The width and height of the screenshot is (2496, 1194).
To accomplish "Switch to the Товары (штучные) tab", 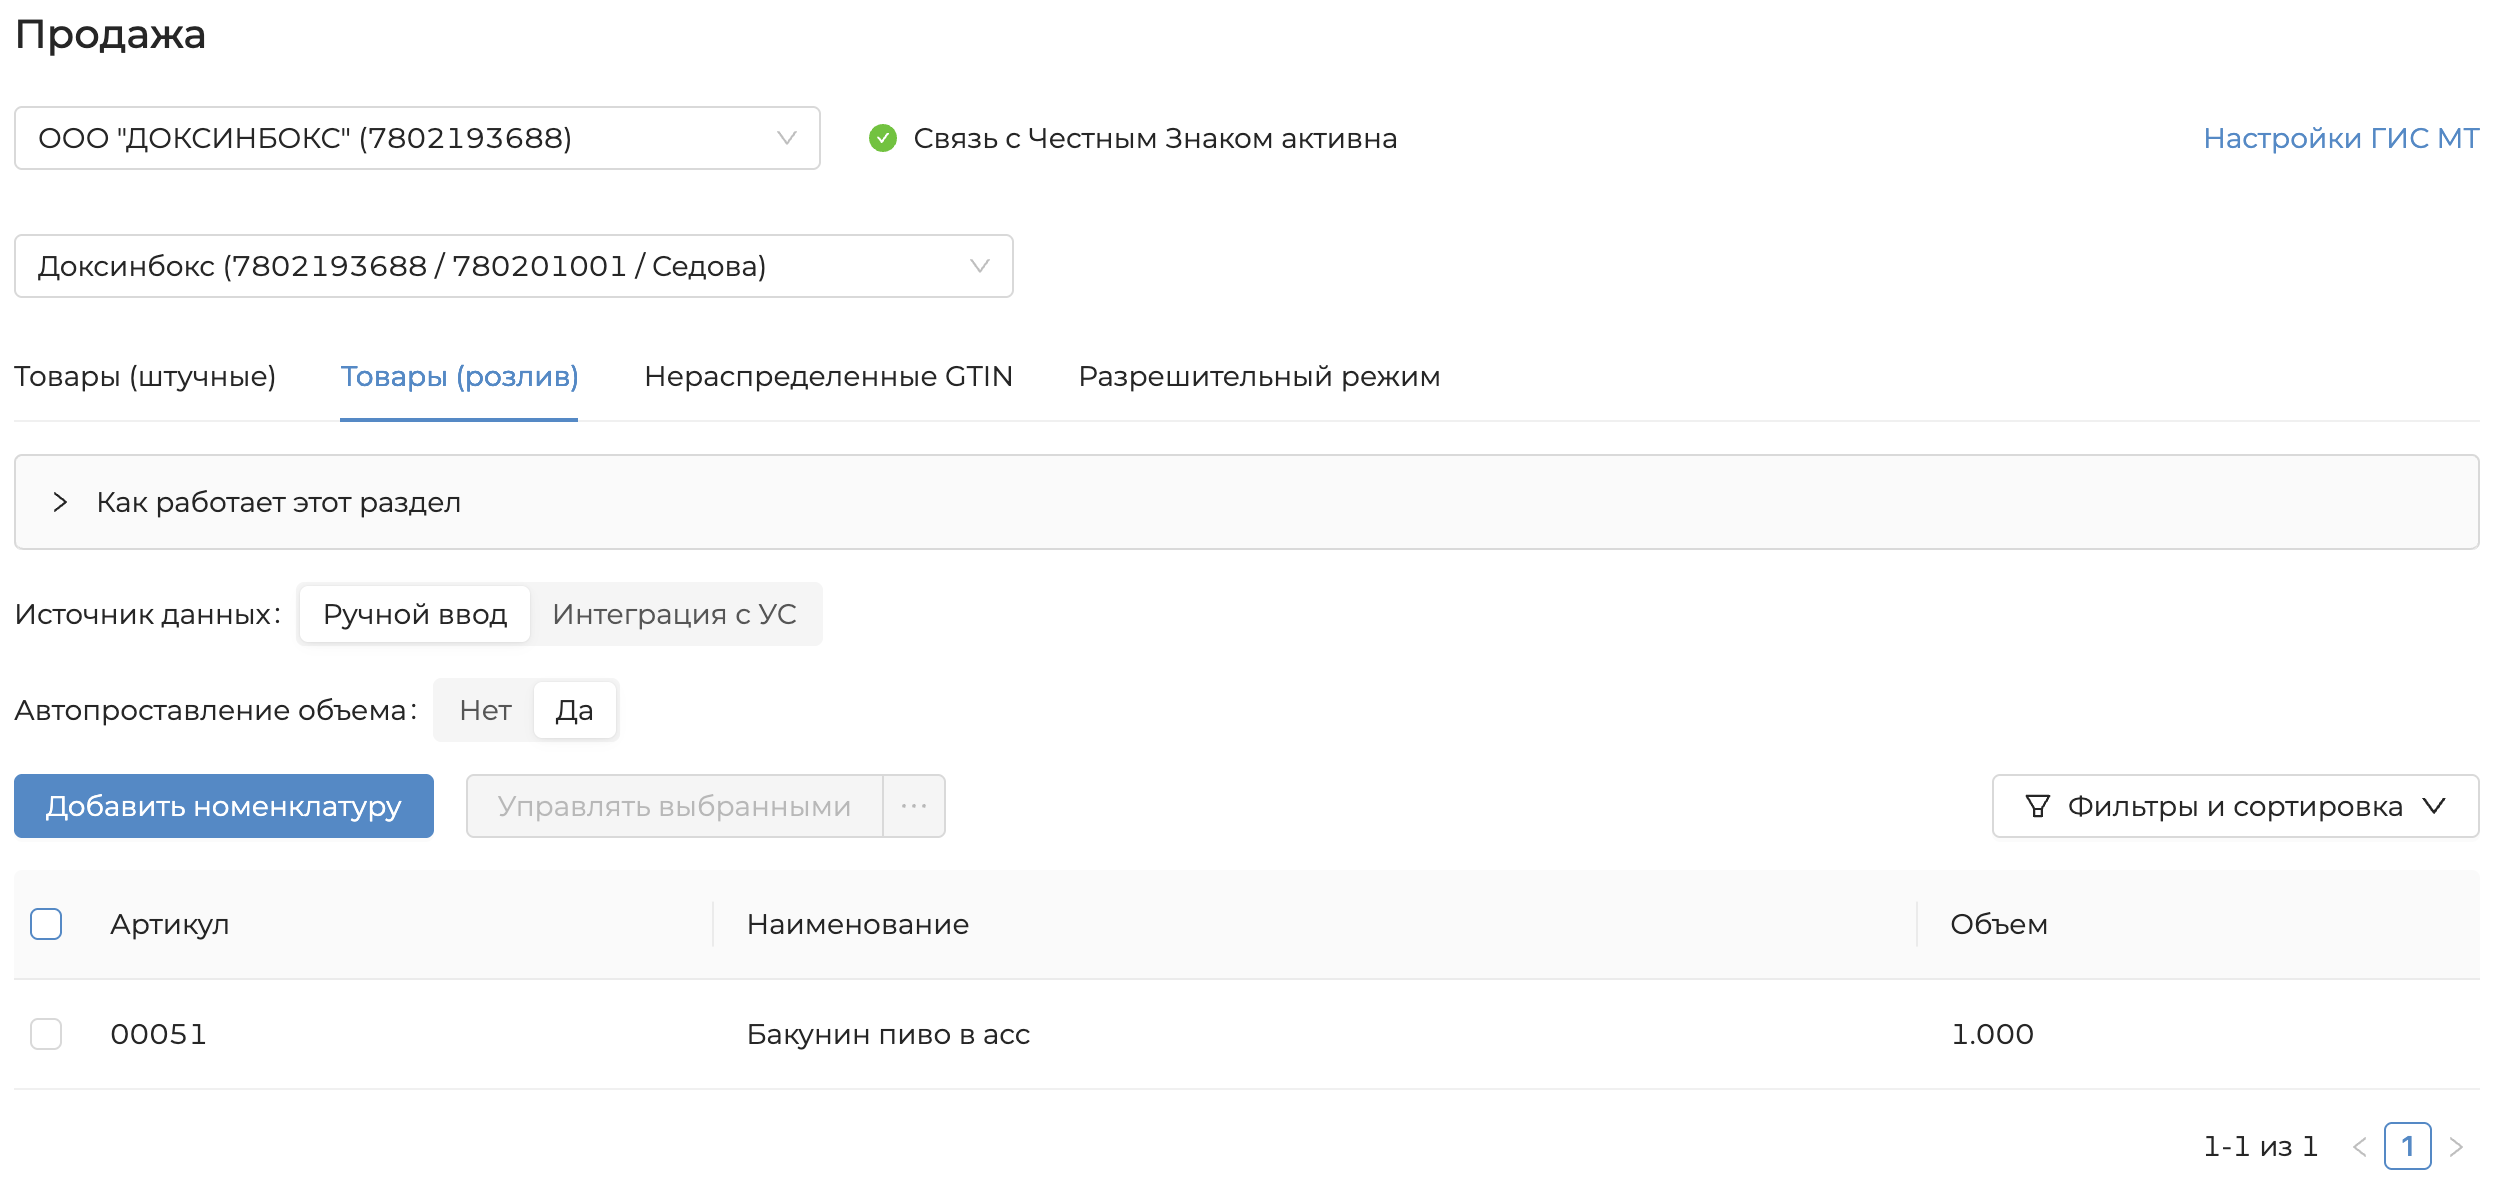I will tap(145, 377).
